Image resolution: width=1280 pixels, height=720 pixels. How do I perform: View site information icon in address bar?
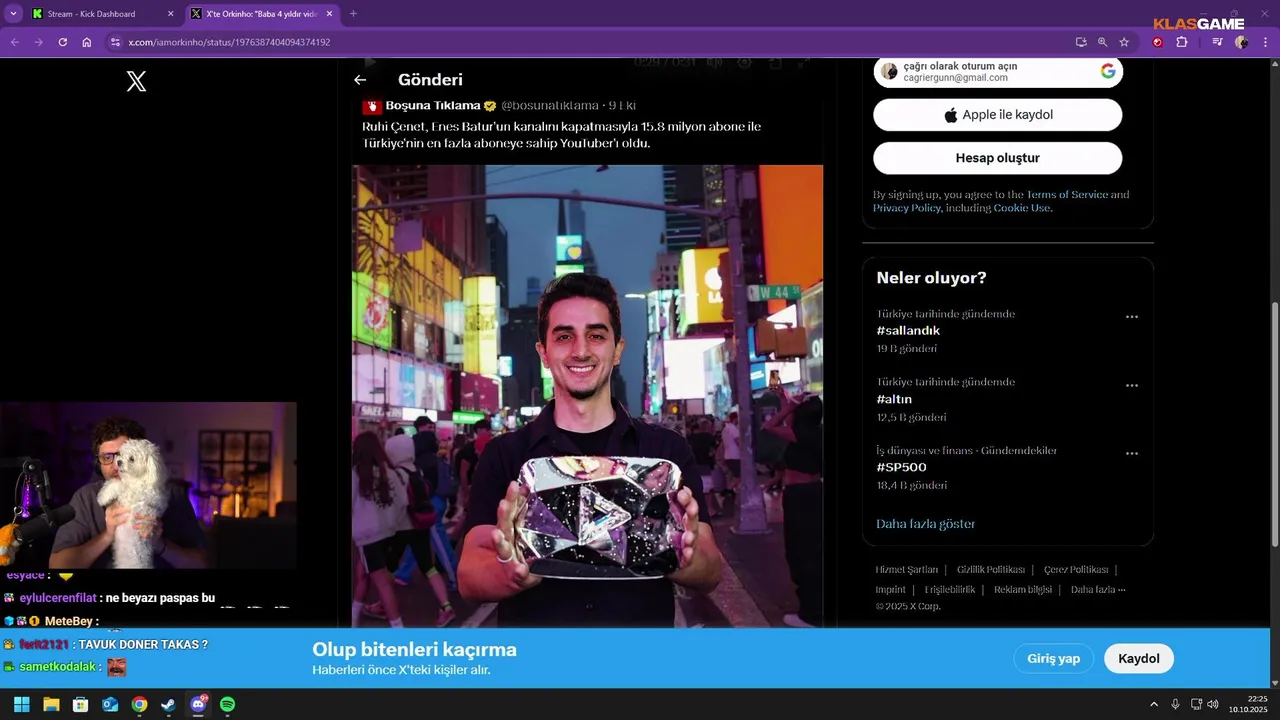tap(115, 42)
